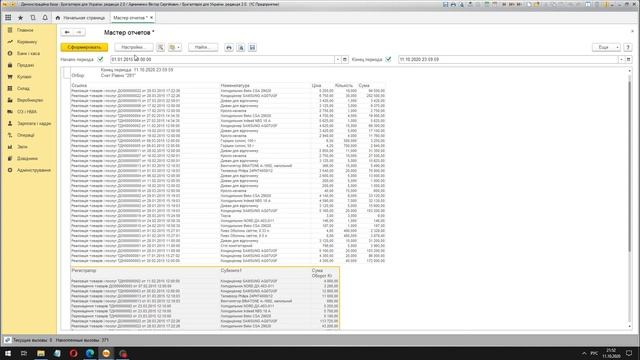Open notifications bell icon
This screenshot has width=640, height=360.
pos(45,18)
